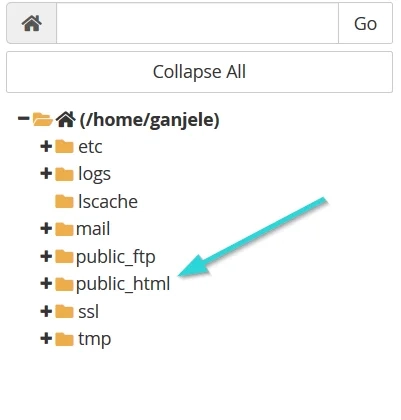
Task: Click the tmp folder icon
Action: pos(64,339)
